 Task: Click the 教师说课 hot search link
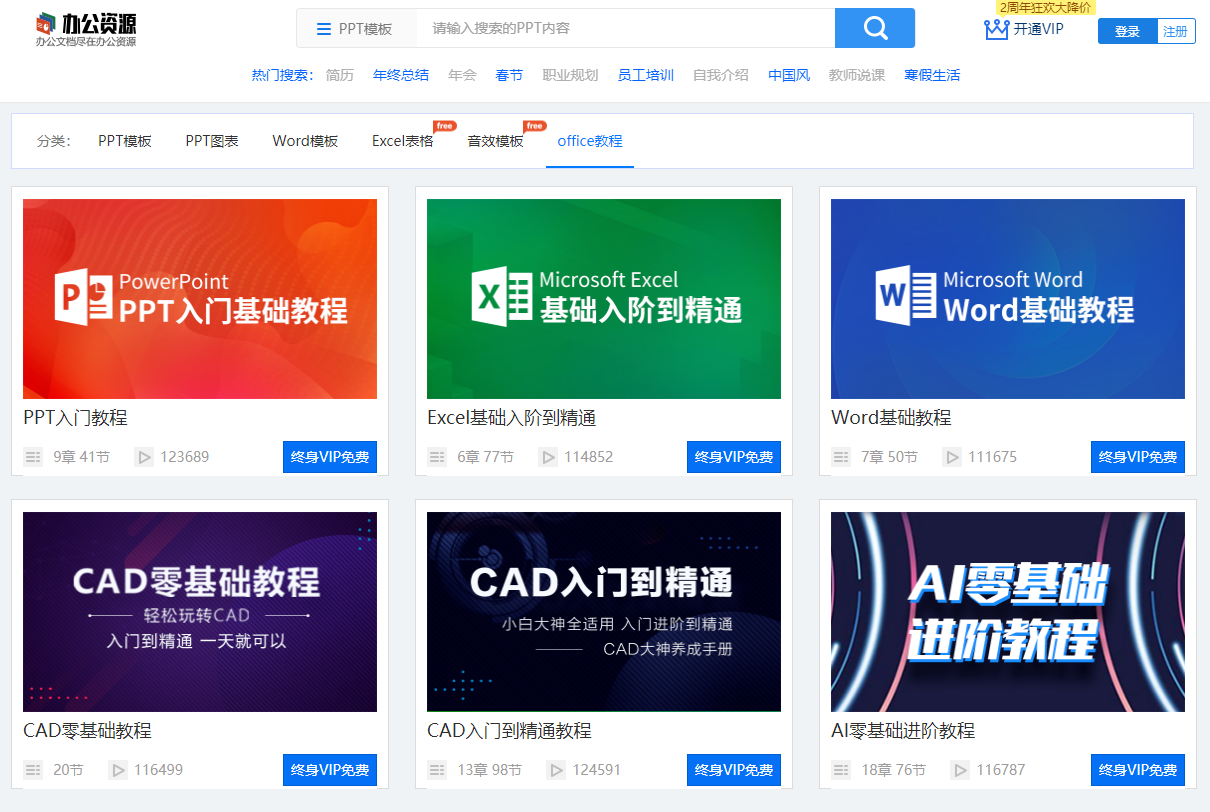point(857,75)
